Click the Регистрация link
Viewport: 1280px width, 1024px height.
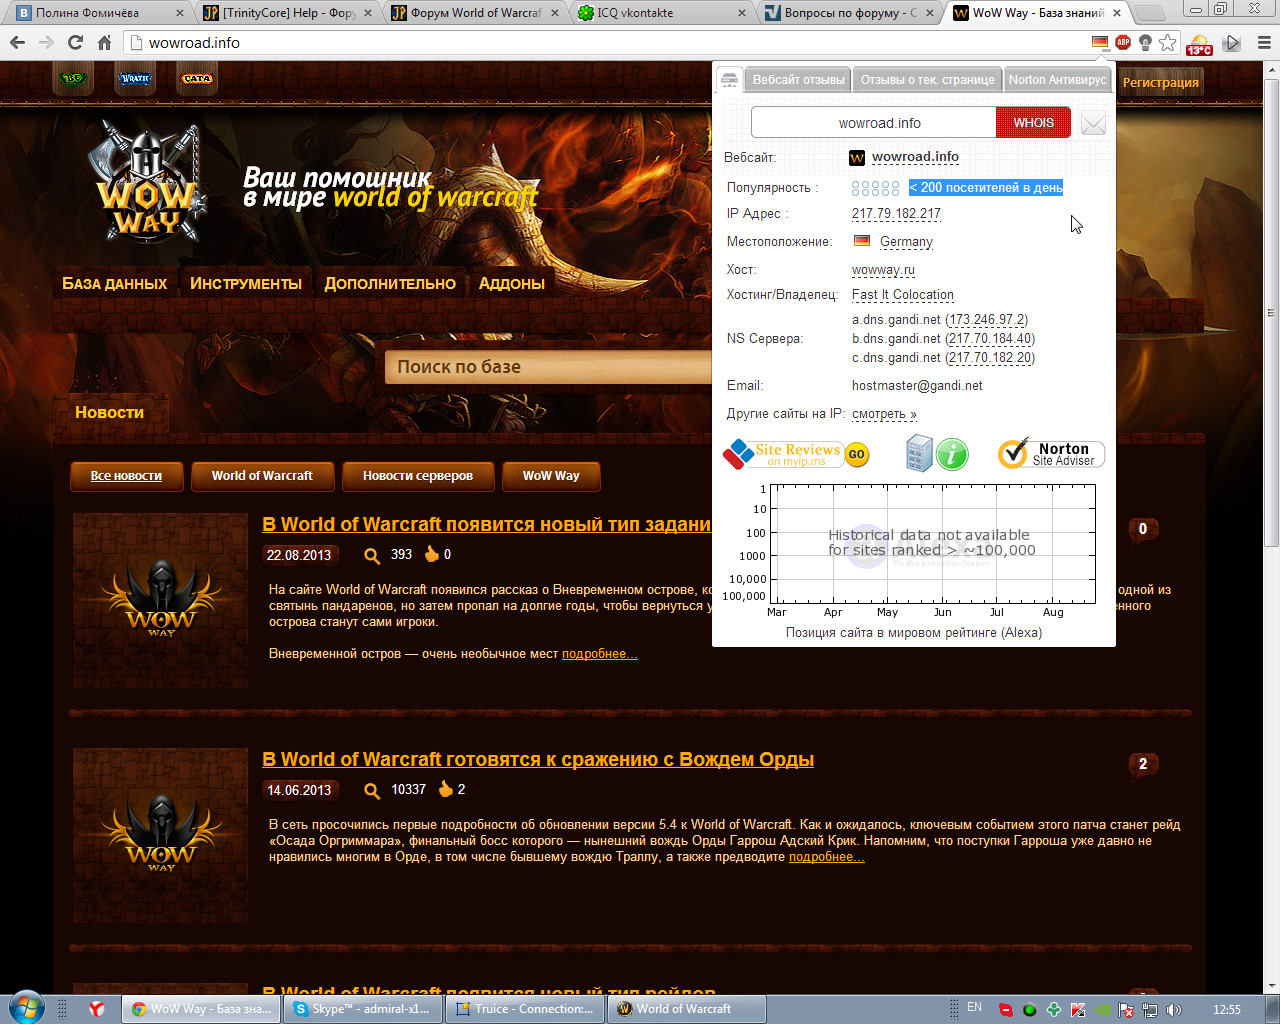1160,83
